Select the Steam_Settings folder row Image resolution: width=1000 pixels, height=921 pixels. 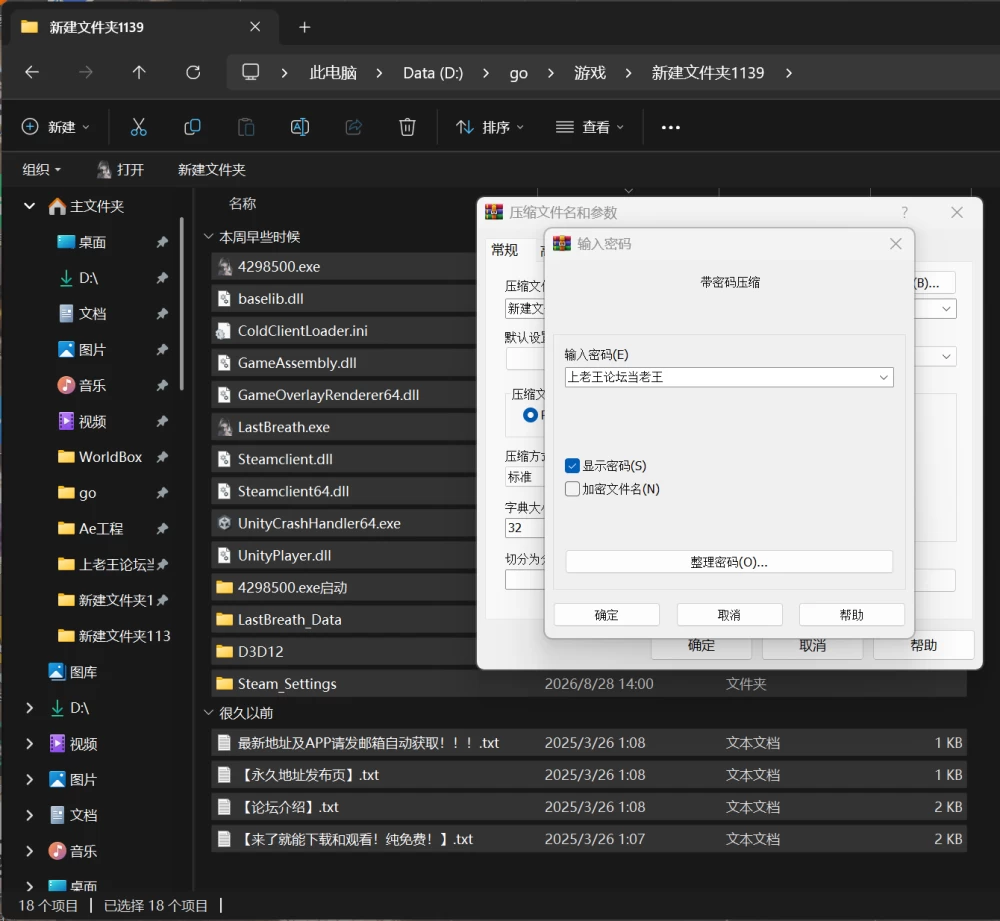click(x=589, y=684)
